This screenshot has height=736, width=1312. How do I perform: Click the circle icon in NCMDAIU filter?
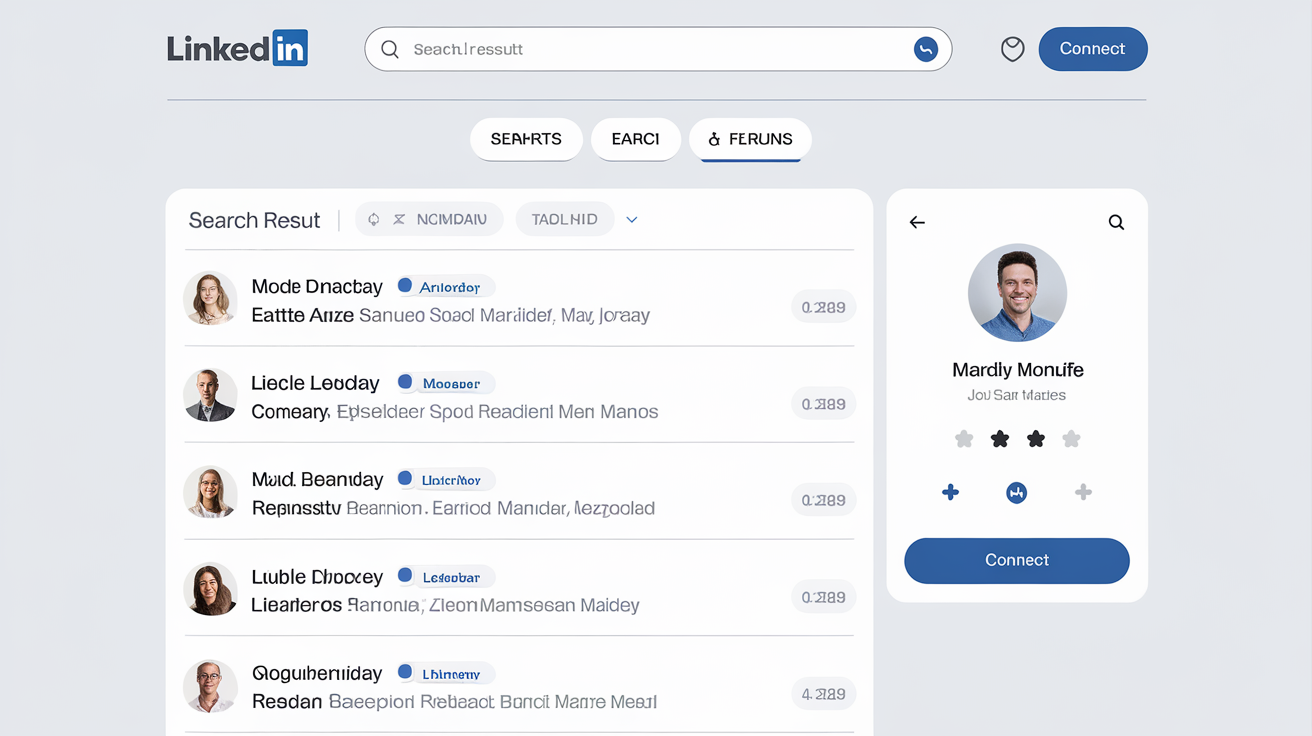click(x=374, y=219)
